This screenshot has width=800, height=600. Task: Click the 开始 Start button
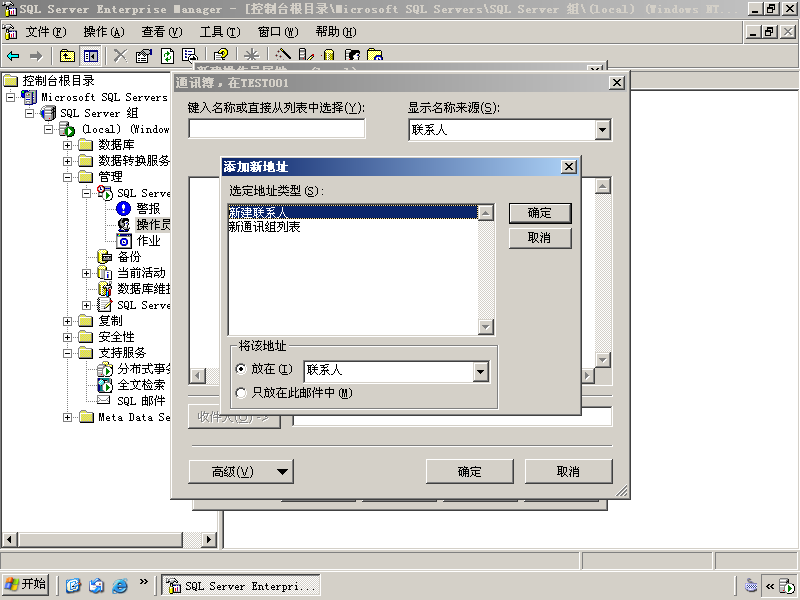(x=25, y=585)
